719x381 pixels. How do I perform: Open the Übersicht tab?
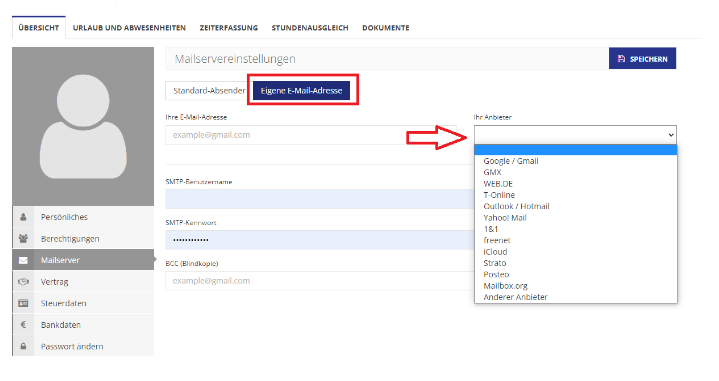click(39, 28)
